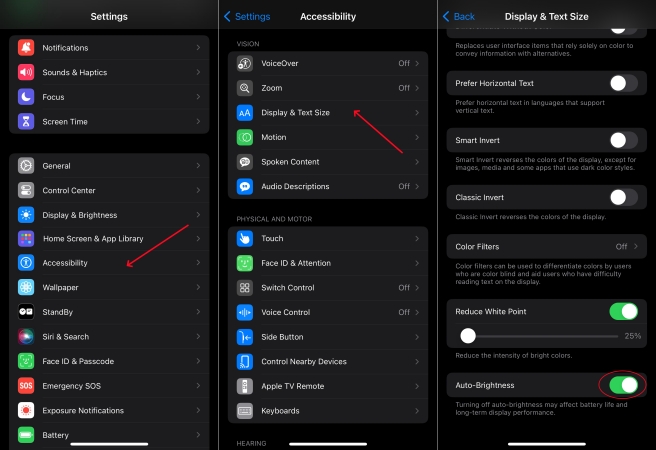The height and width of the screenshot is (450, 656).
Task: Tap the Accessibility icon in Settings
Action: click(x=26, y=263)
